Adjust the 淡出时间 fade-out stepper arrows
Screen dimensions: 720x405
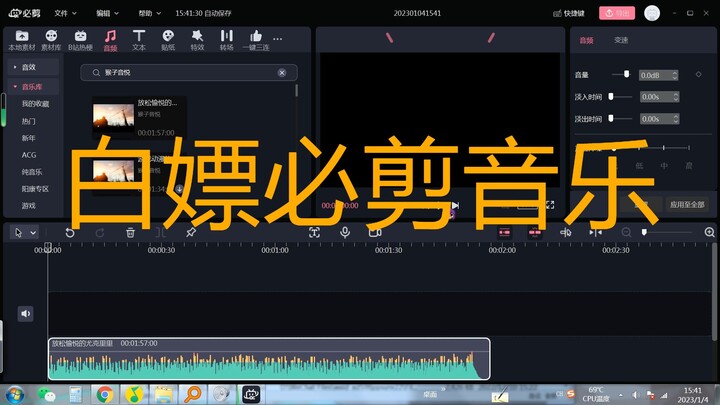click(x=675, y=118)
